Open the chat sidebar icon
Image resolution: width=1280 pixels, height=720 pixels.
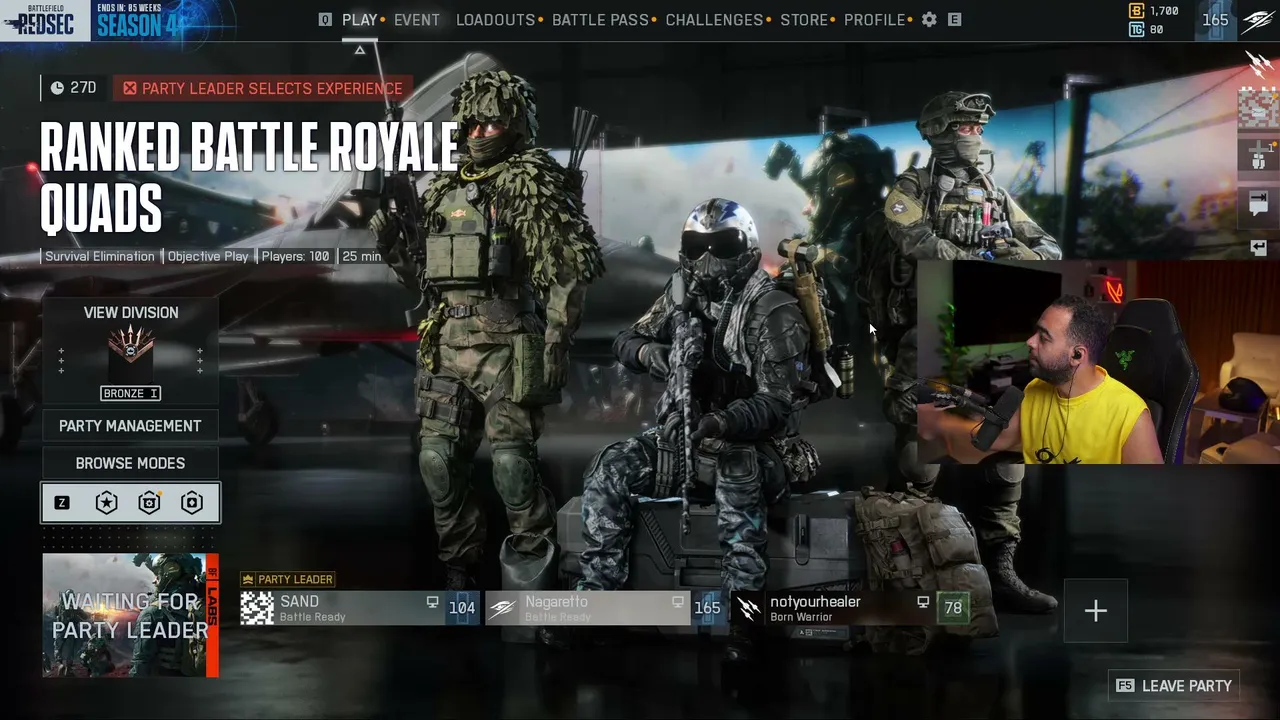[x=1258, y=202]
